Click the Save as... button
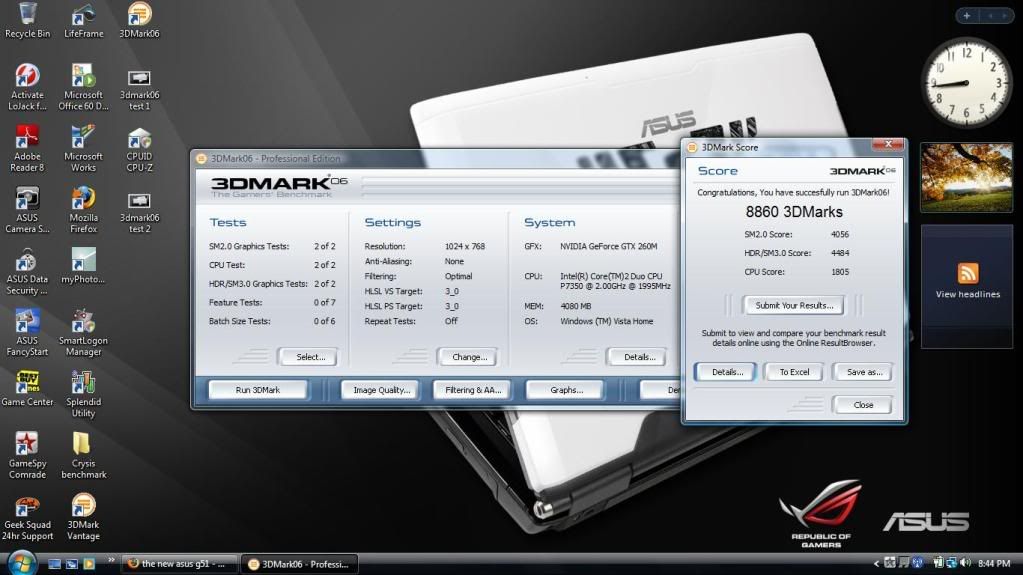The width and height of the screenshot is (1023, 575). pyautogui.click(x=863, y=372)
